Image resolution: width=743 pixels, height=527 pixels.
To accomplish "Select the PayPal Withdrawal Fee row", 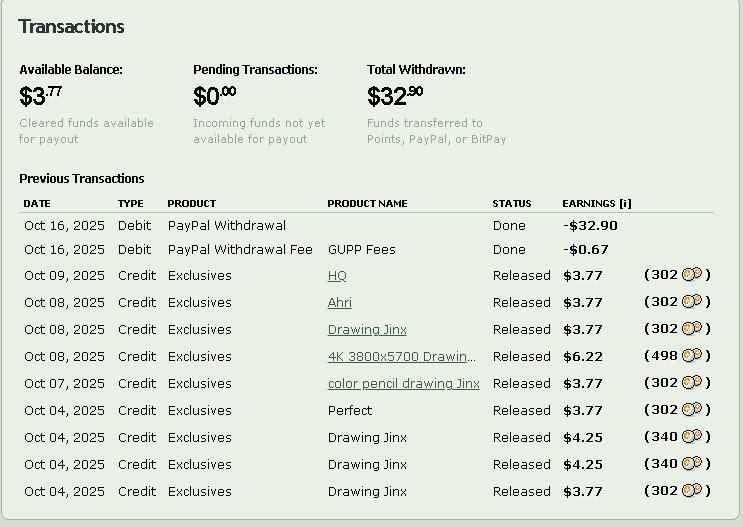I will click(240, 250).
